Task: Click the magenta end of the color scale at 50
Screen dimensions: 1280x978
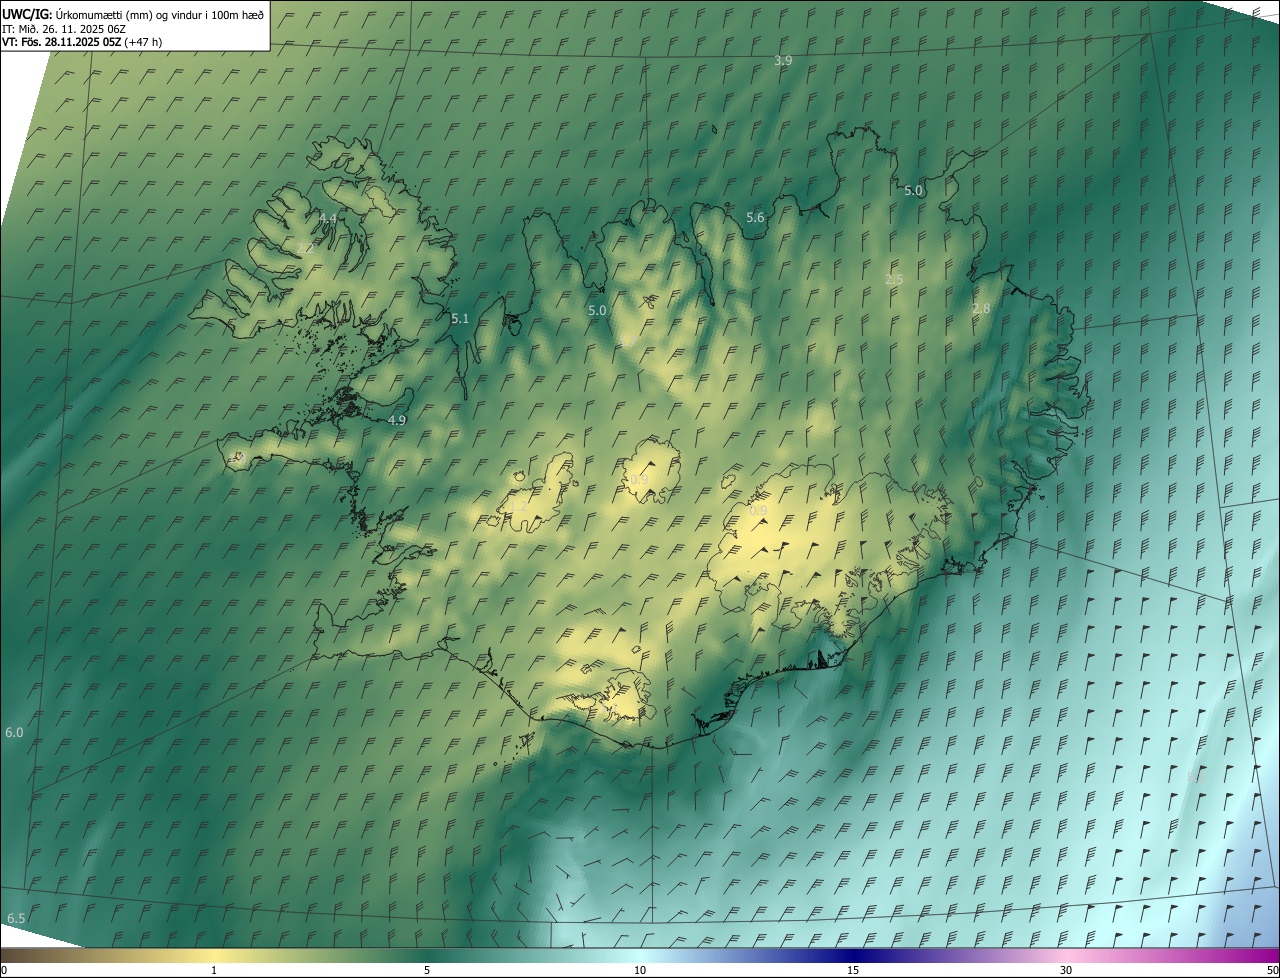Action: pos(1268,955)
